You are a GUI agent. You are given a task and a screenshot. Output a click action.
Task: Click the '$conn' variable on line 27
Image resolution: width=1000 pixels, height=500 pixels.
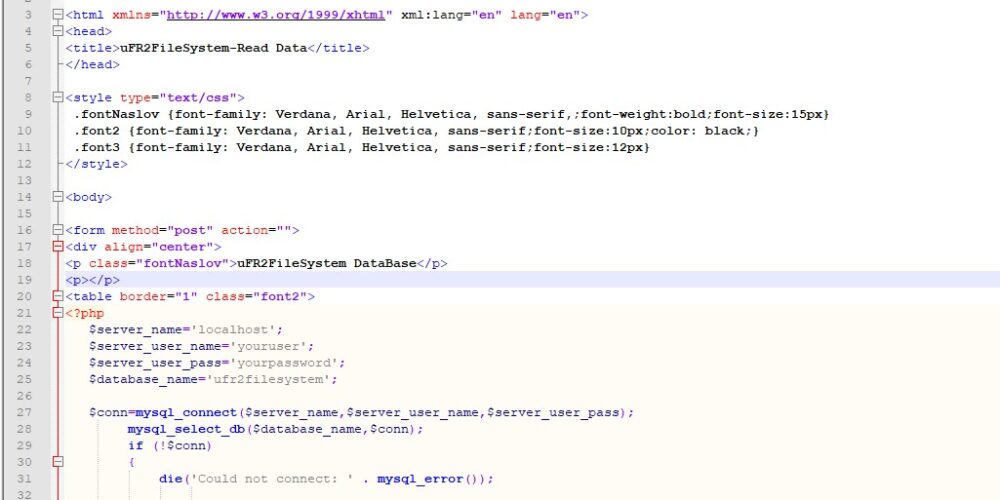108,413
